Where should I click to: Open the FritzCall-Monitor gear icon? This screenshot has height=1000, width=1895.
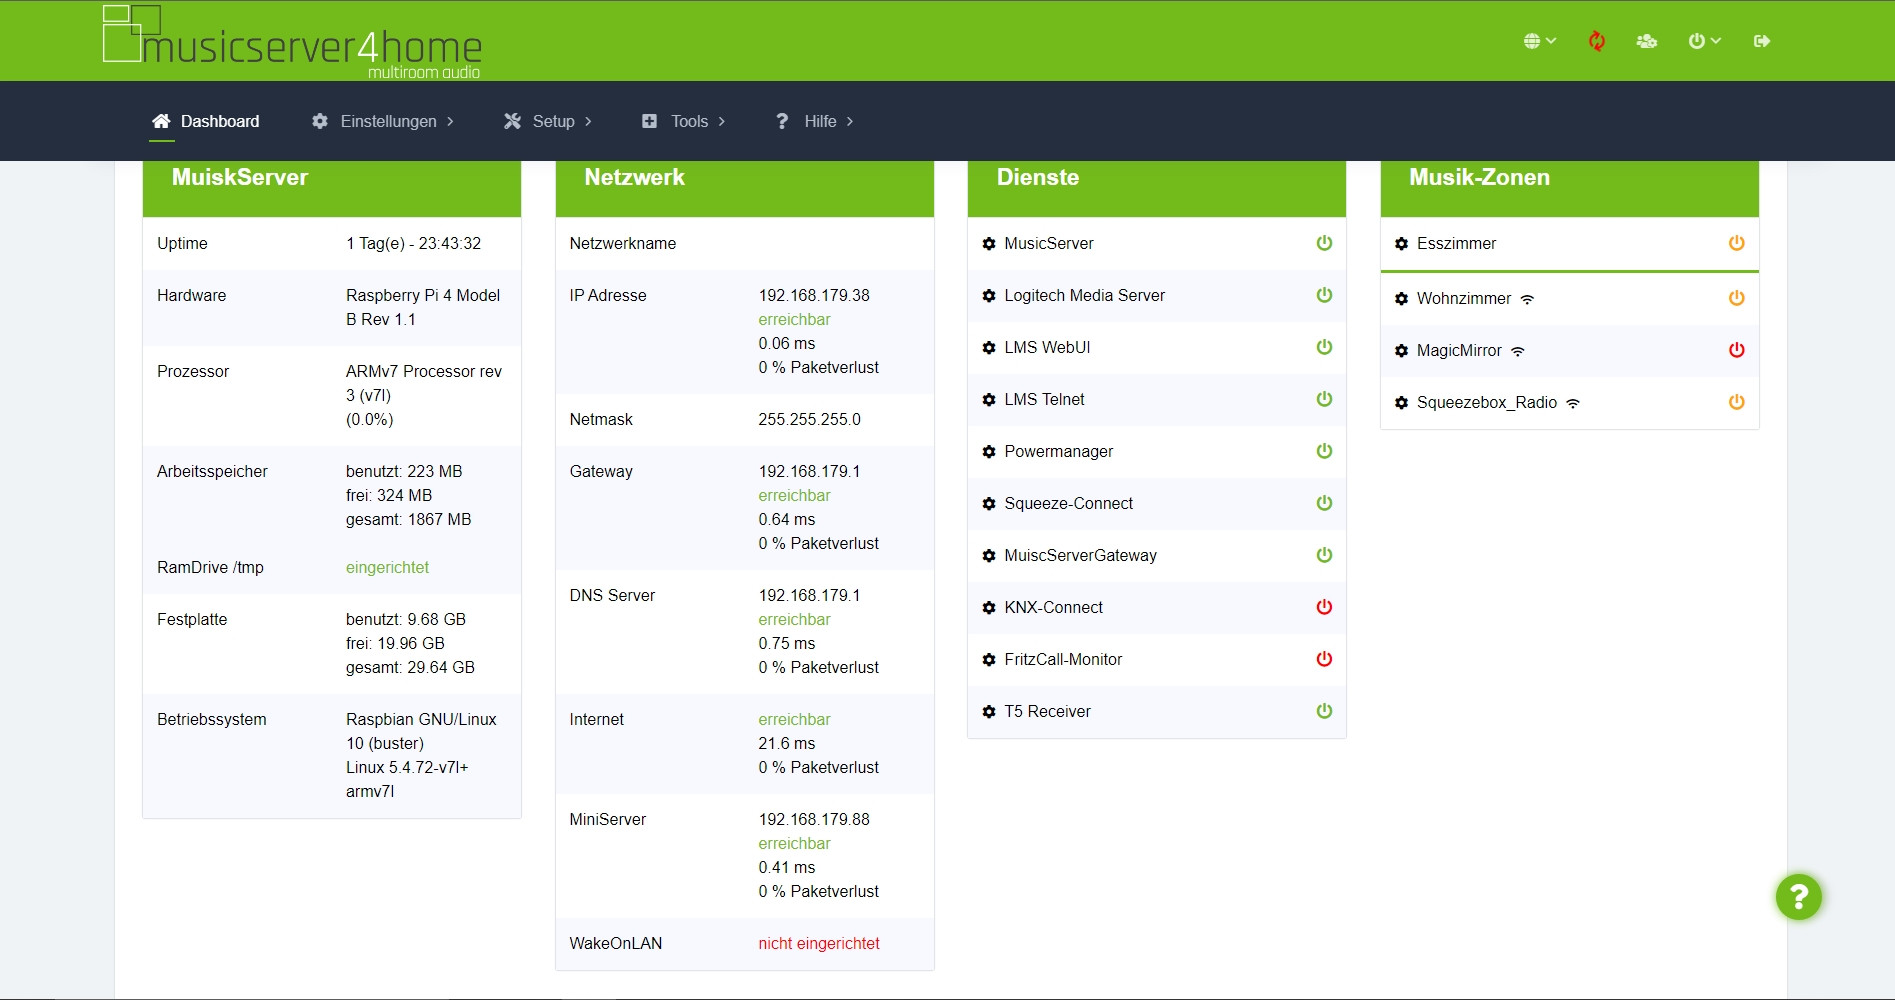(x=989, y=660)
